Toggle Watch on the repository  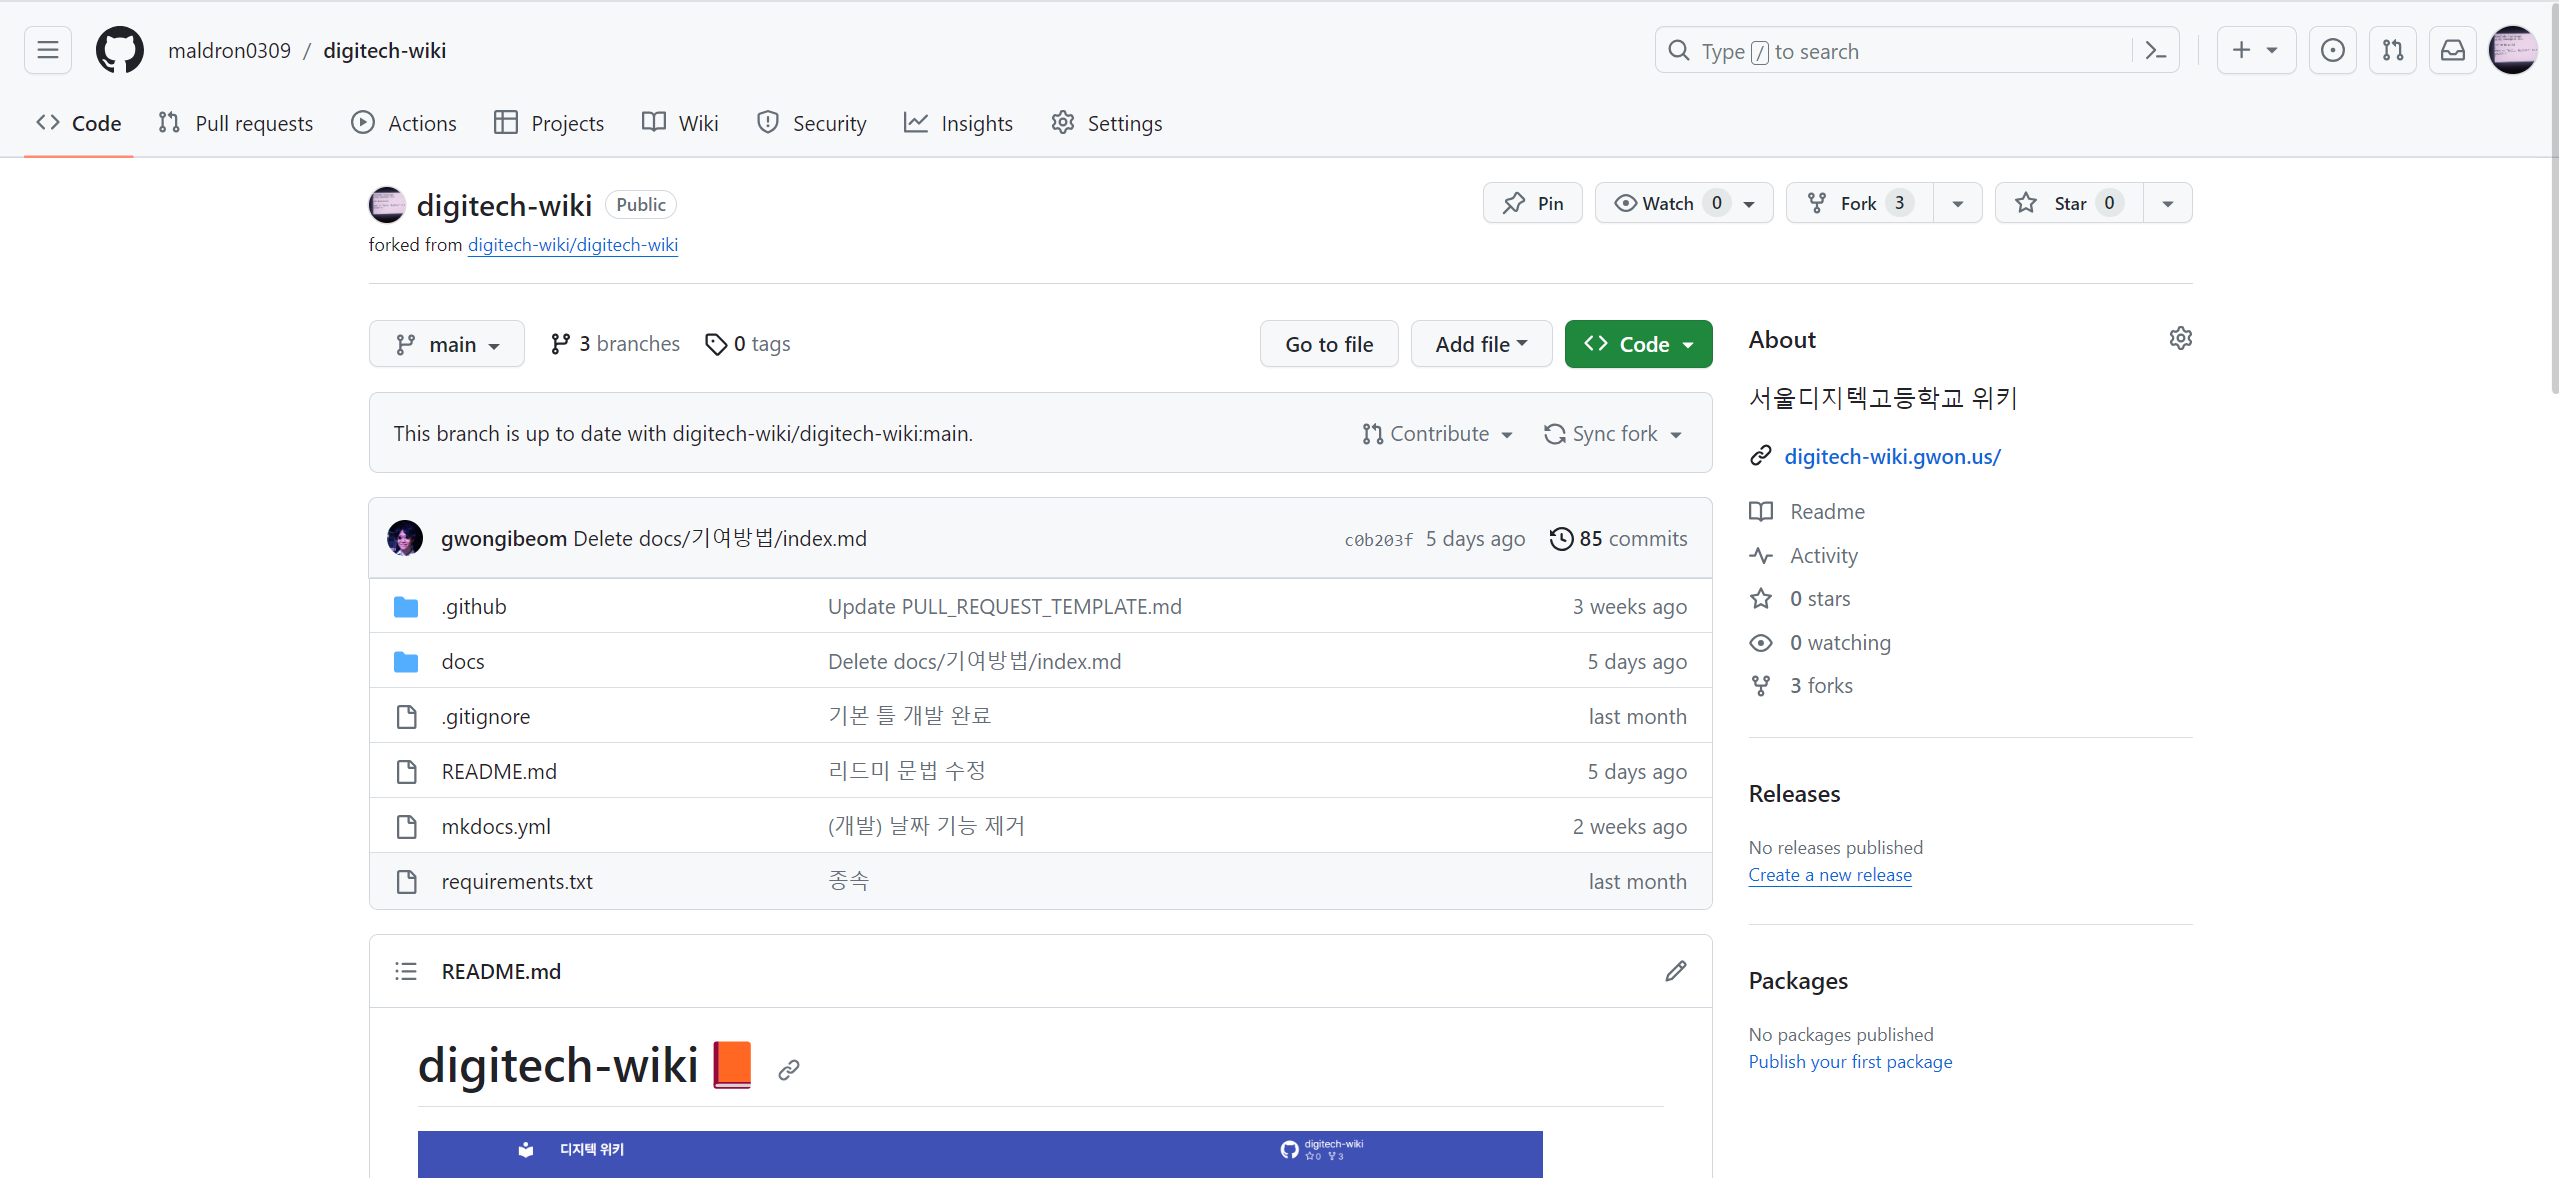(x=1667, y=203)
